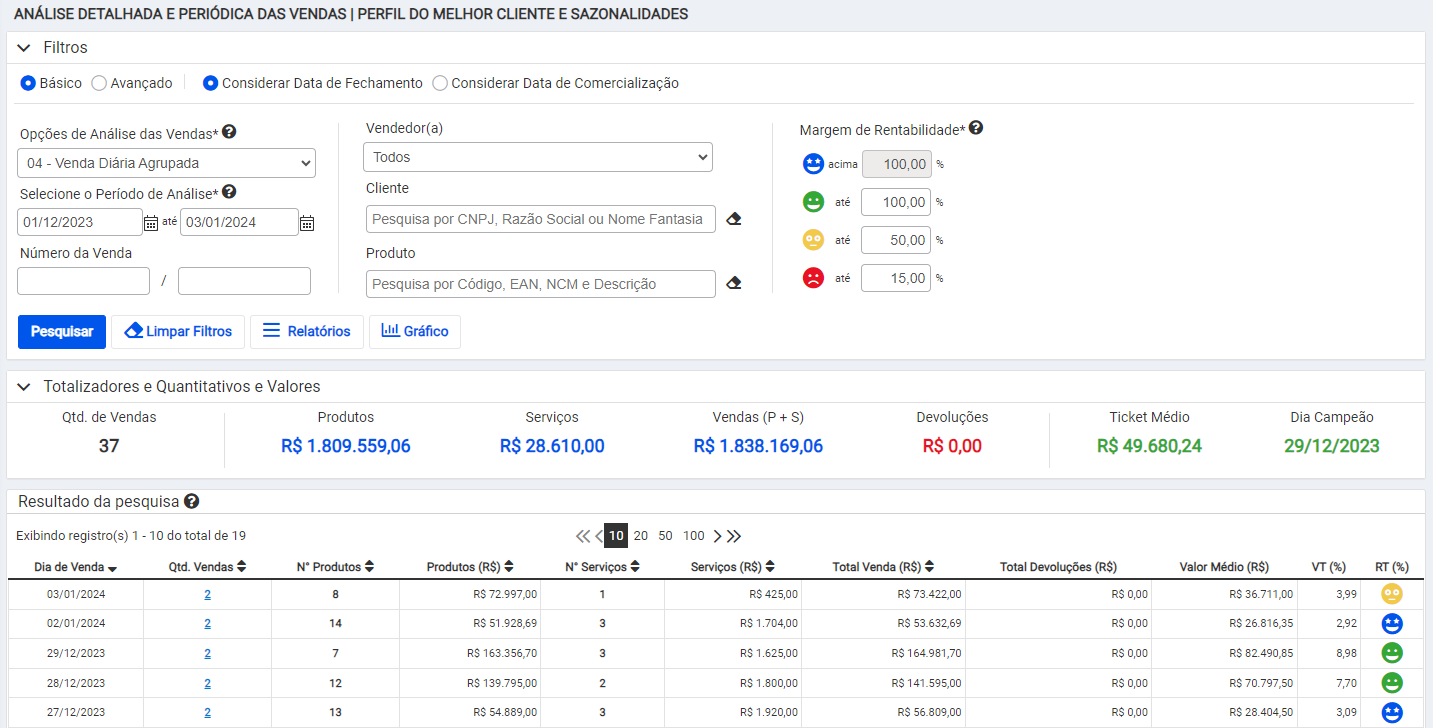The image size is (1433, 728).
Task: Open Opções de Análise das Vendas dropdown
Action: [x=167, y=163]
